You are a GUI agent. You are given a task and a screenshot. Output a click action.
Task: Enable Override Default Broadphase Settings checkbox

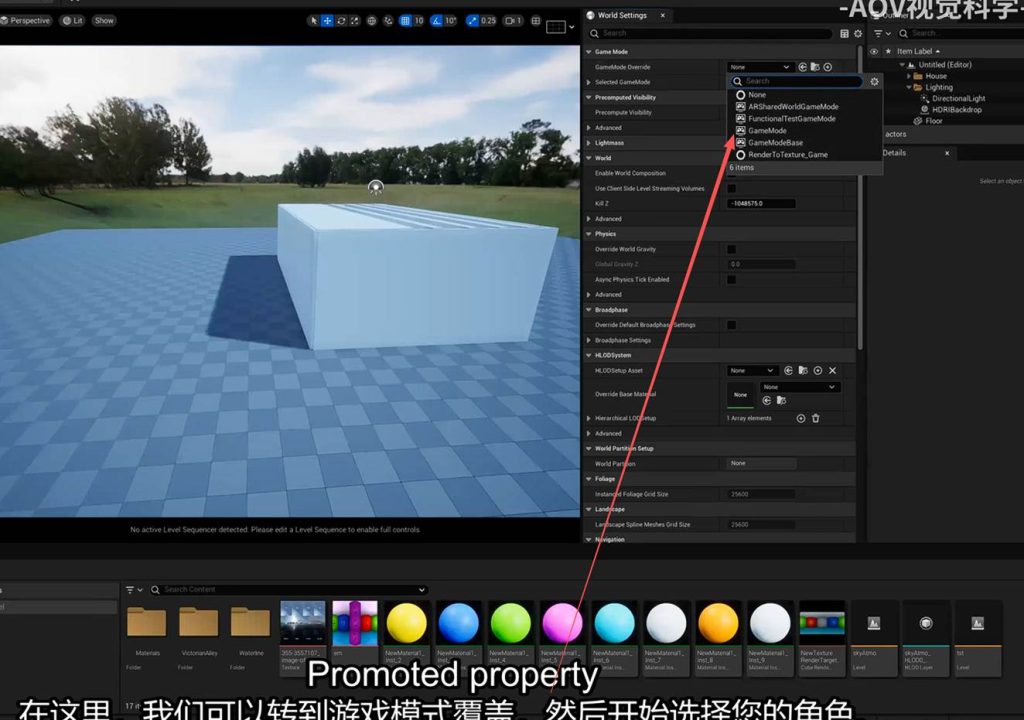pos(731,325)
